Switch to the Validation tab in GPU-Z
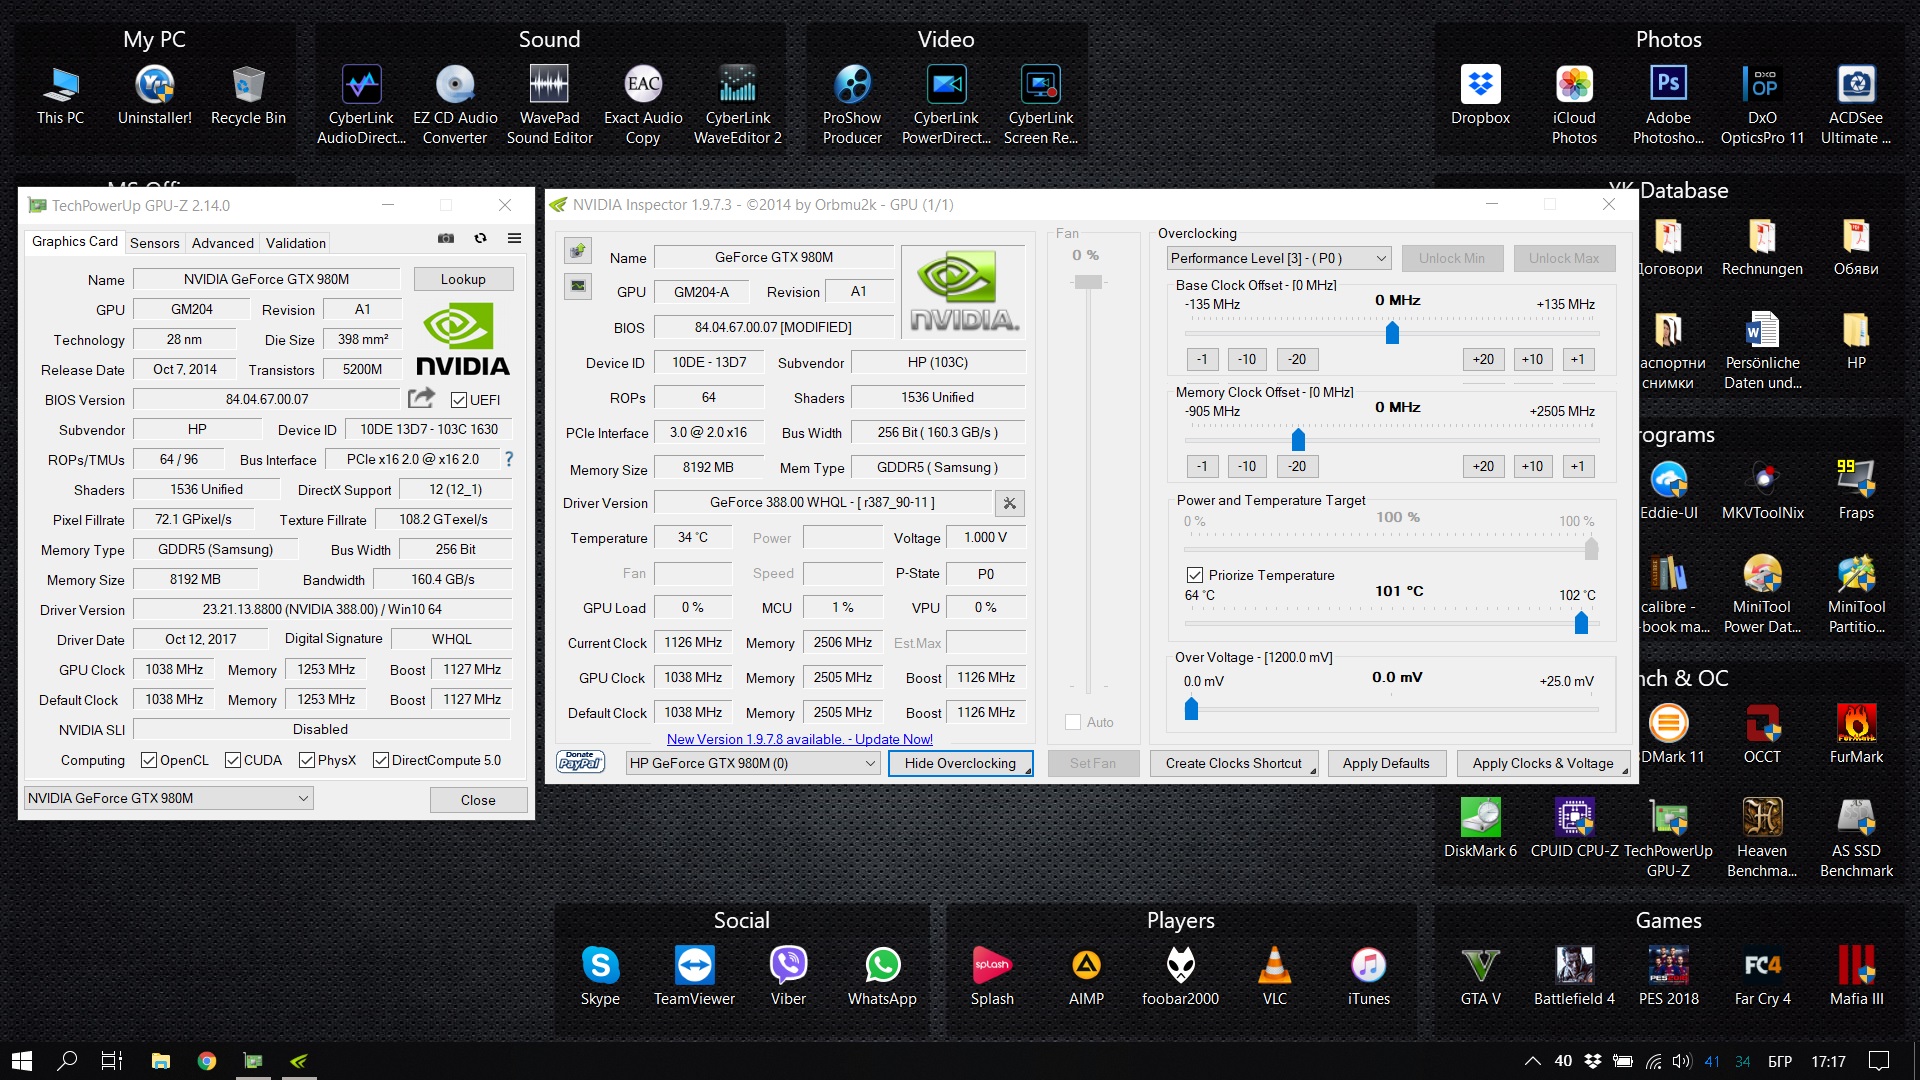Screen dimensions: 1920x1080 tap(295, 243)
